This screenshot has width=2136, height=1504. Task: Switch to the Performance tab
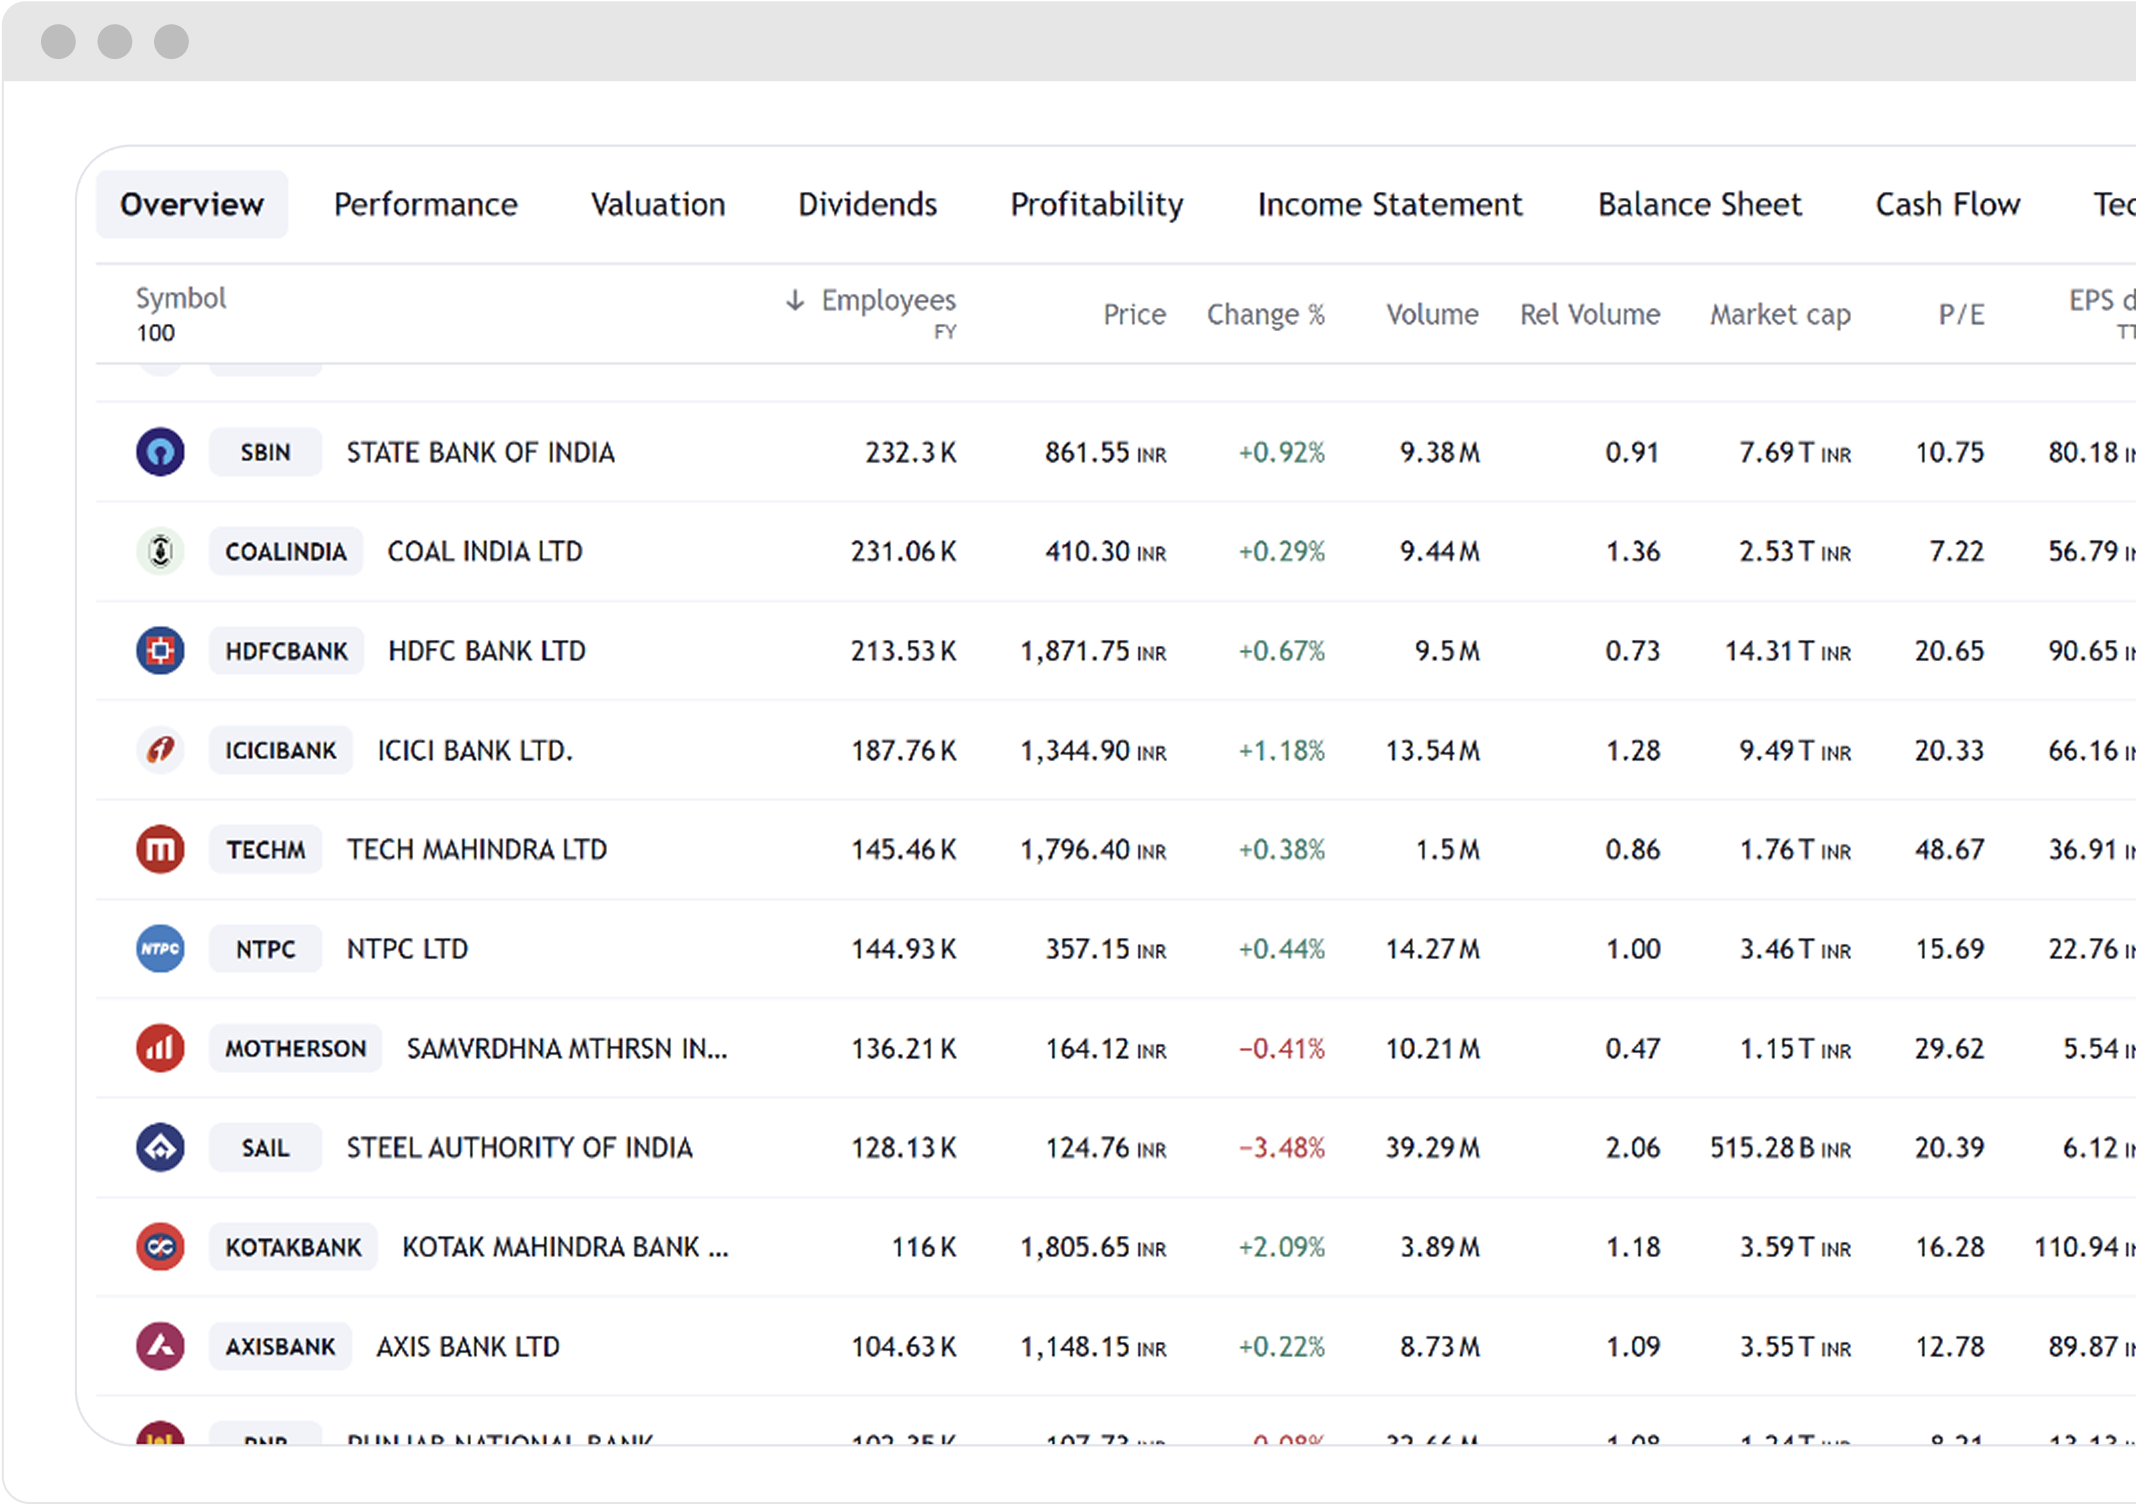pos(426,204)
